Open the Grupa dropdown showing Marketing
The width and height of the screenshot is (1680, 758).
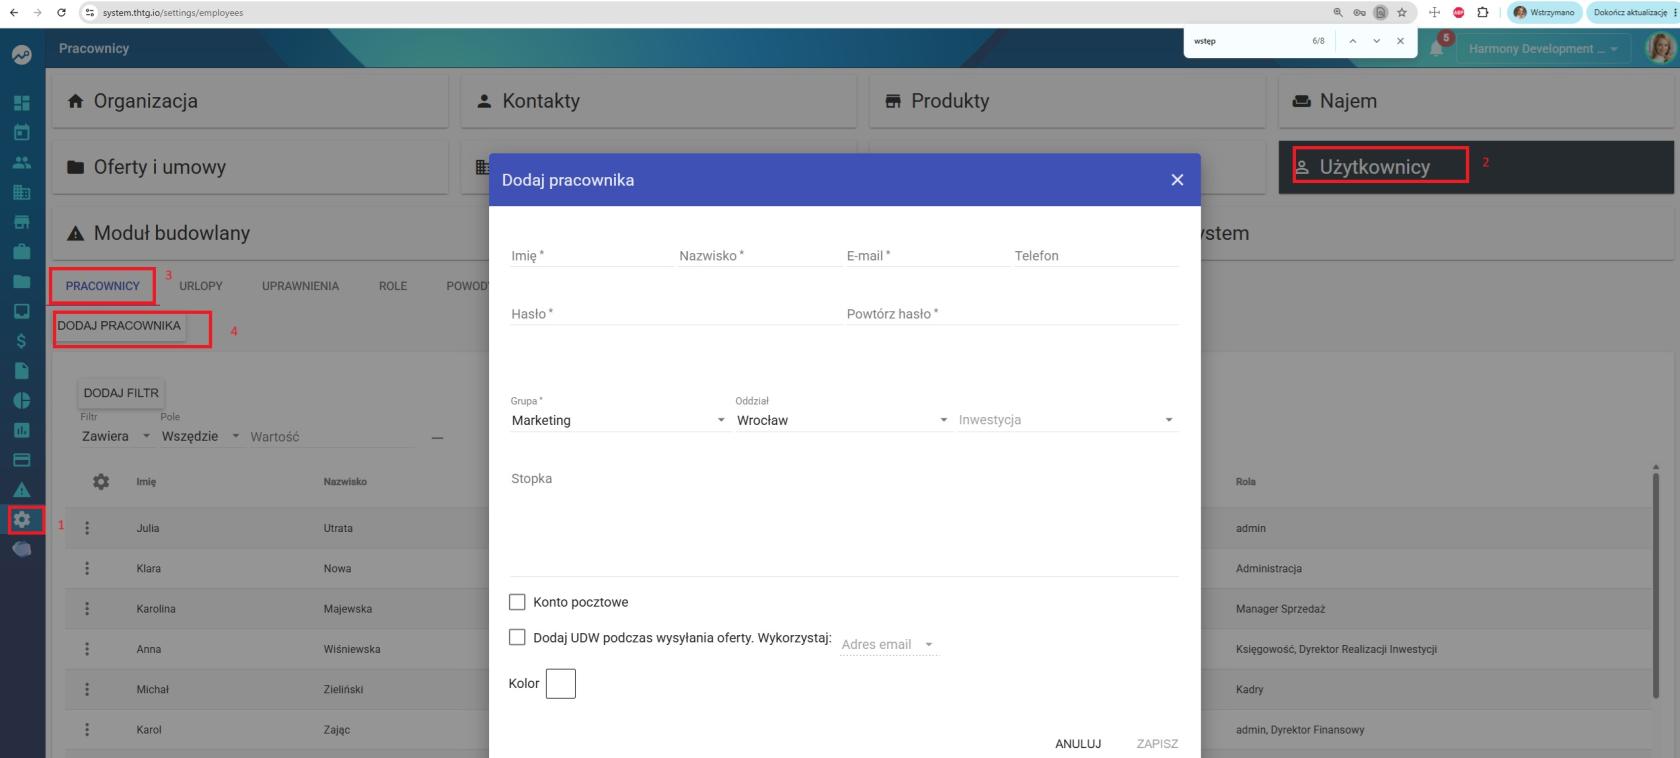(619, 420)
